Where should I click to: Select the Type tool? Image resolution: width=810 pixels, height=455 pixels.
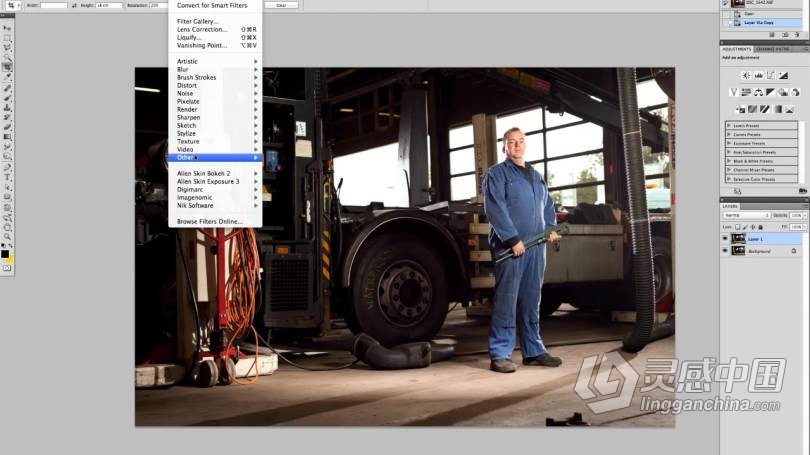[x=7, y=177]
